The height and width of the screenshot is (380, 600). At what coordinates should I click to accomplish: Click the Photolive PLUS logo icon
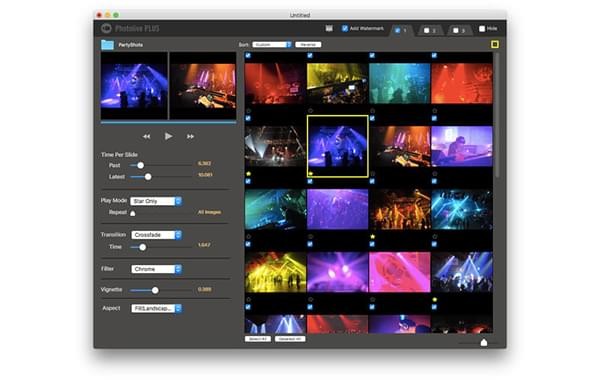click(106, 28)
